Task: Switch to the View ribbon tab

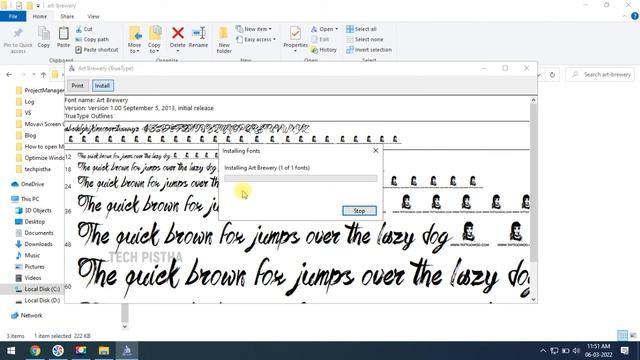Action: click(x=93, y=16)
